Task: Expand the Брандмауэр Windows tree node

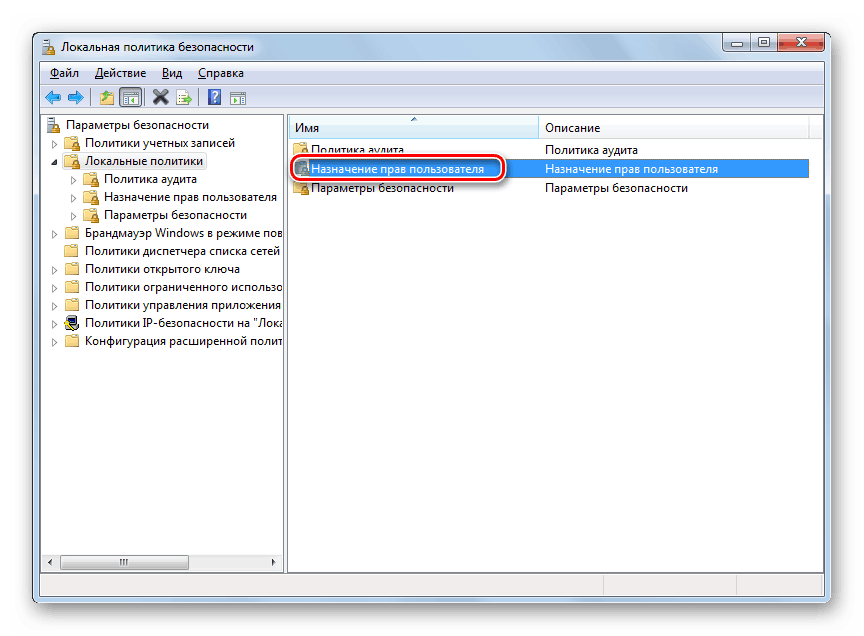Action: click(x=54, y=234)
